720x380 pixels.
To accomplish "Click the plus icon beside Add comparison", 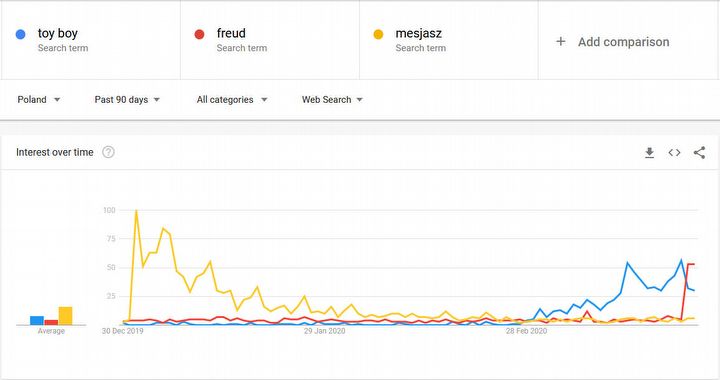I will coord(561,42).
